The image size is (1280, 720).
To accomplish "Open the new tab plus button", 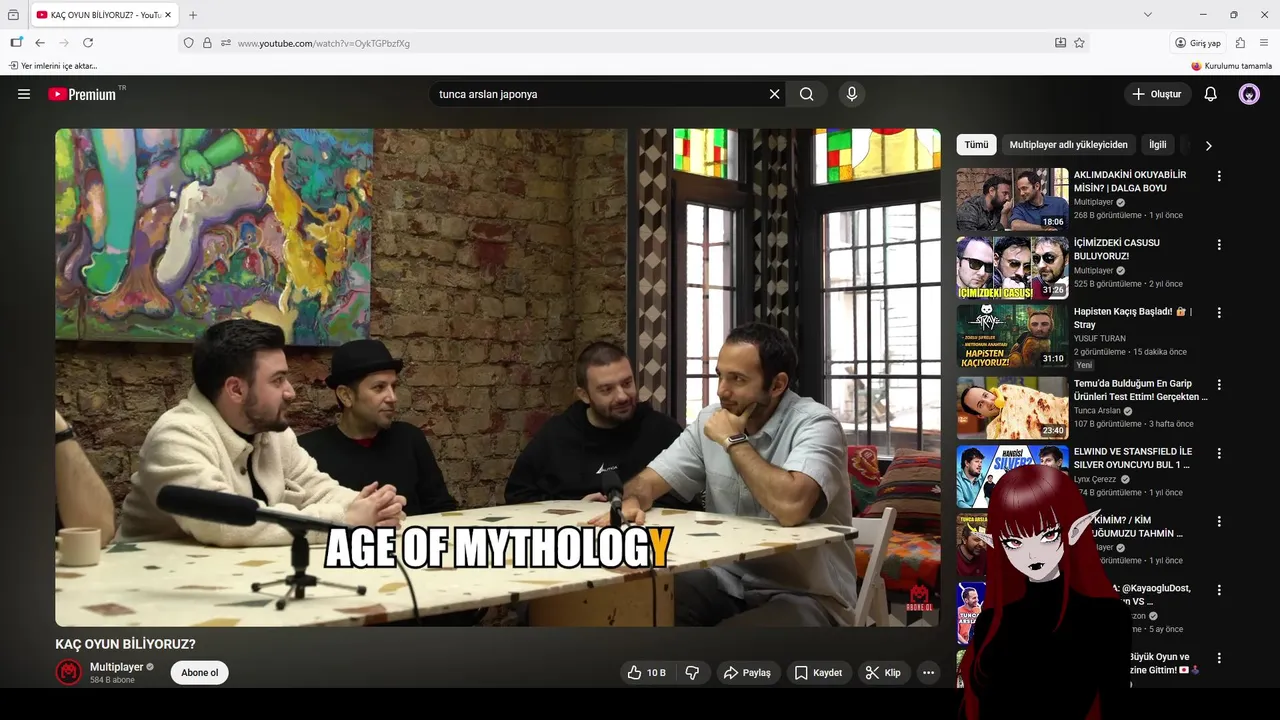I will [193, 15].
